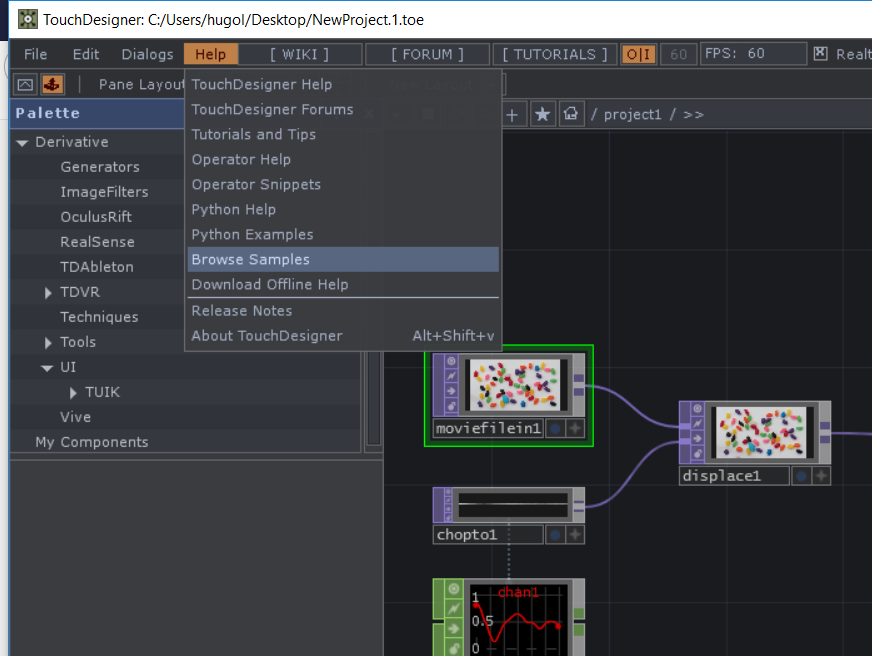
Task: Select Python Examples menu entry
Action: coord(343,235)
